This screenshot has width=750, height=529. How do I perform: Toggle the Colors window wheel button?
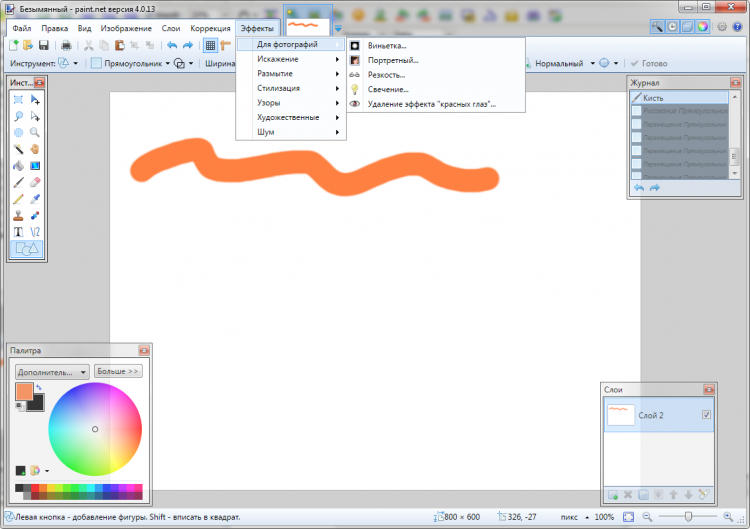click(x=703, y=27)
